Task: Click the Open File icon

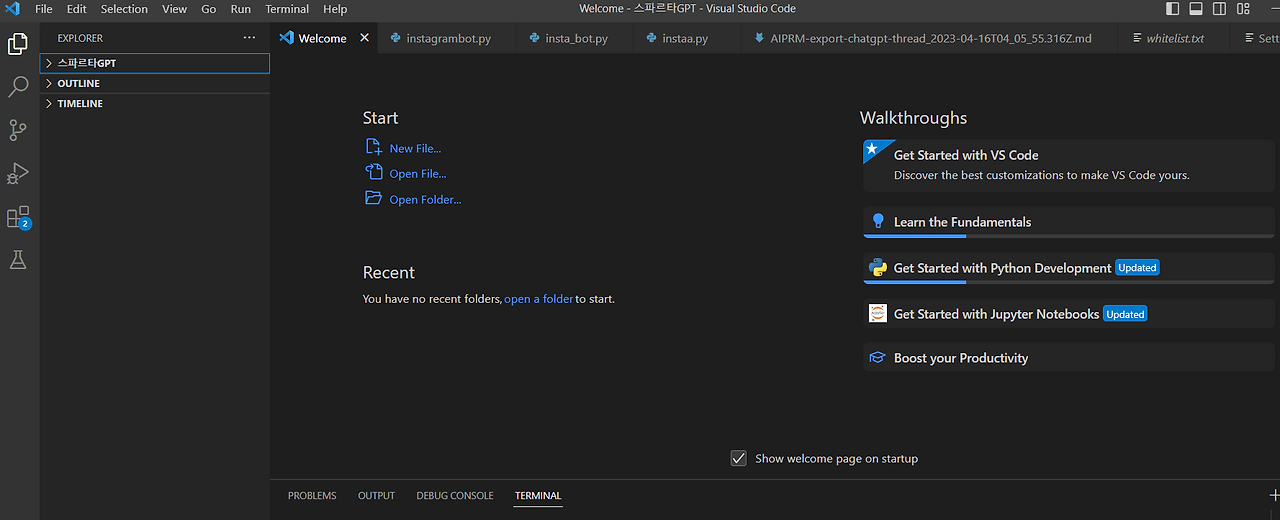Action: tap(373, 172)
